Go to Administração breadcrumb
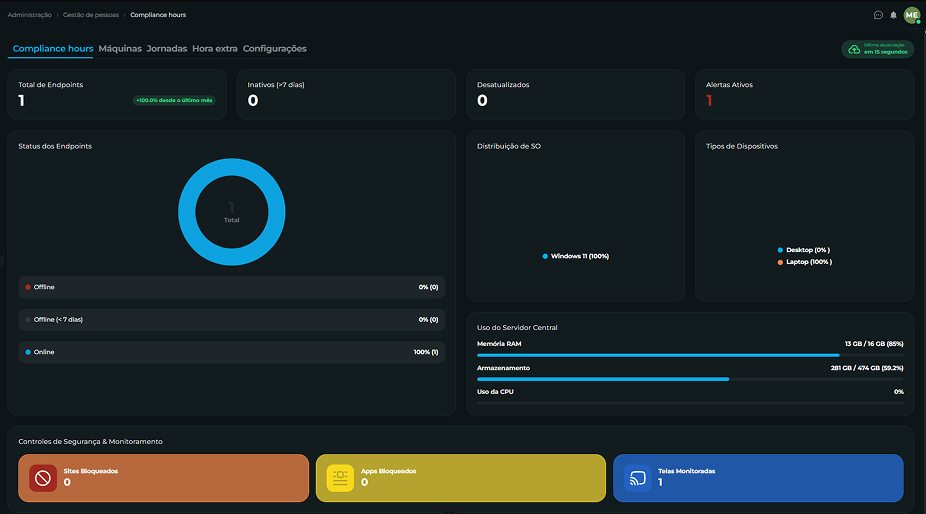The width and height of the screenshot is (926, 514). tap(30, 15)
